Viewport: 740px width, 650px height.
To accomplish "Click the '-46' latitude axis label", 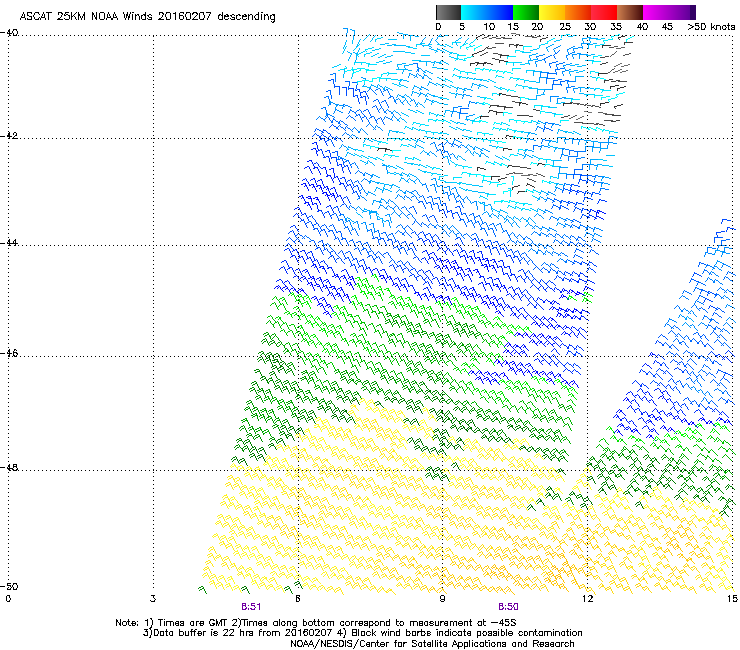I will click(9, 353).
